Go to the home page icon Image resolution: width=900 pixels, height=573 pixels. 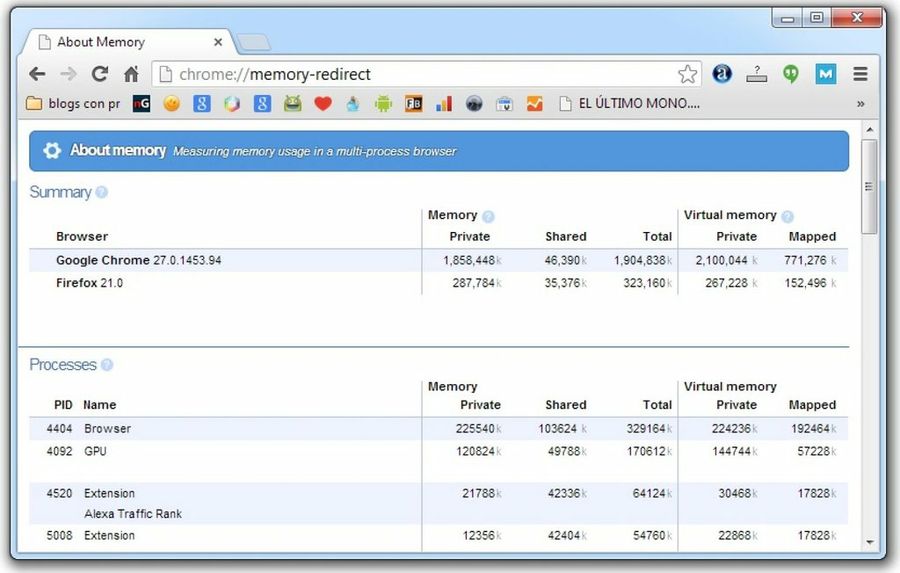click(x=131, y=74)
